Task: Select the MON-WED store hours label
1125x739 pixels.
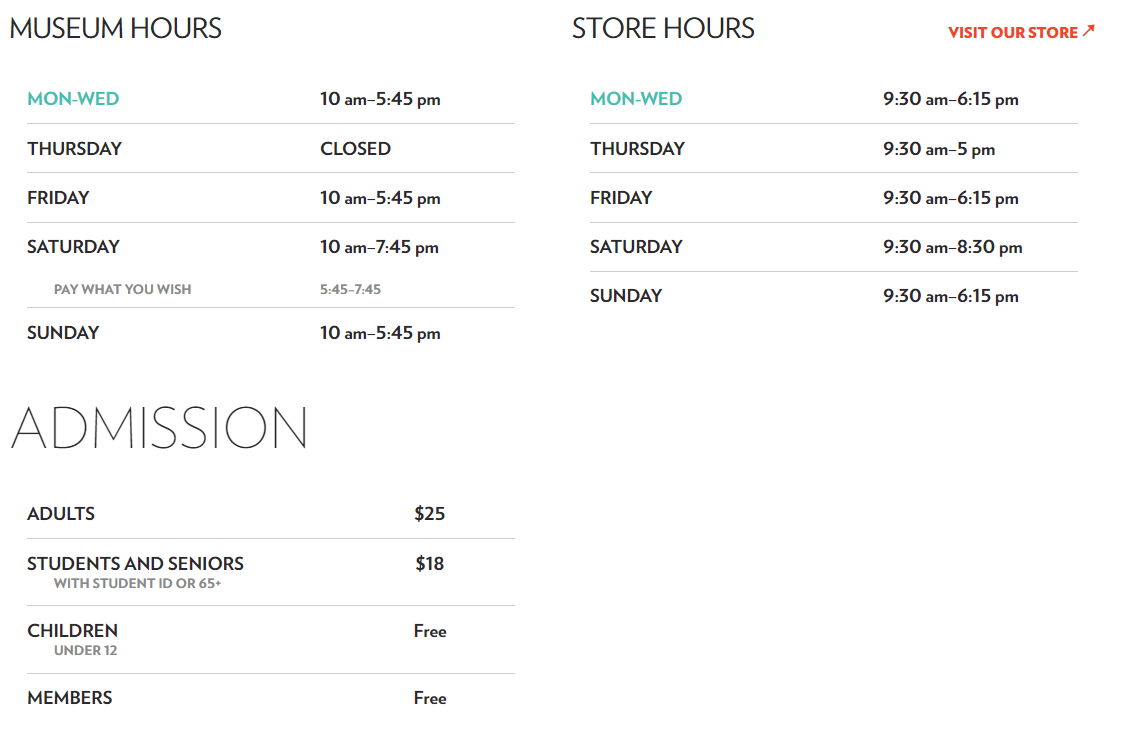Action: [x=636, y=99]
